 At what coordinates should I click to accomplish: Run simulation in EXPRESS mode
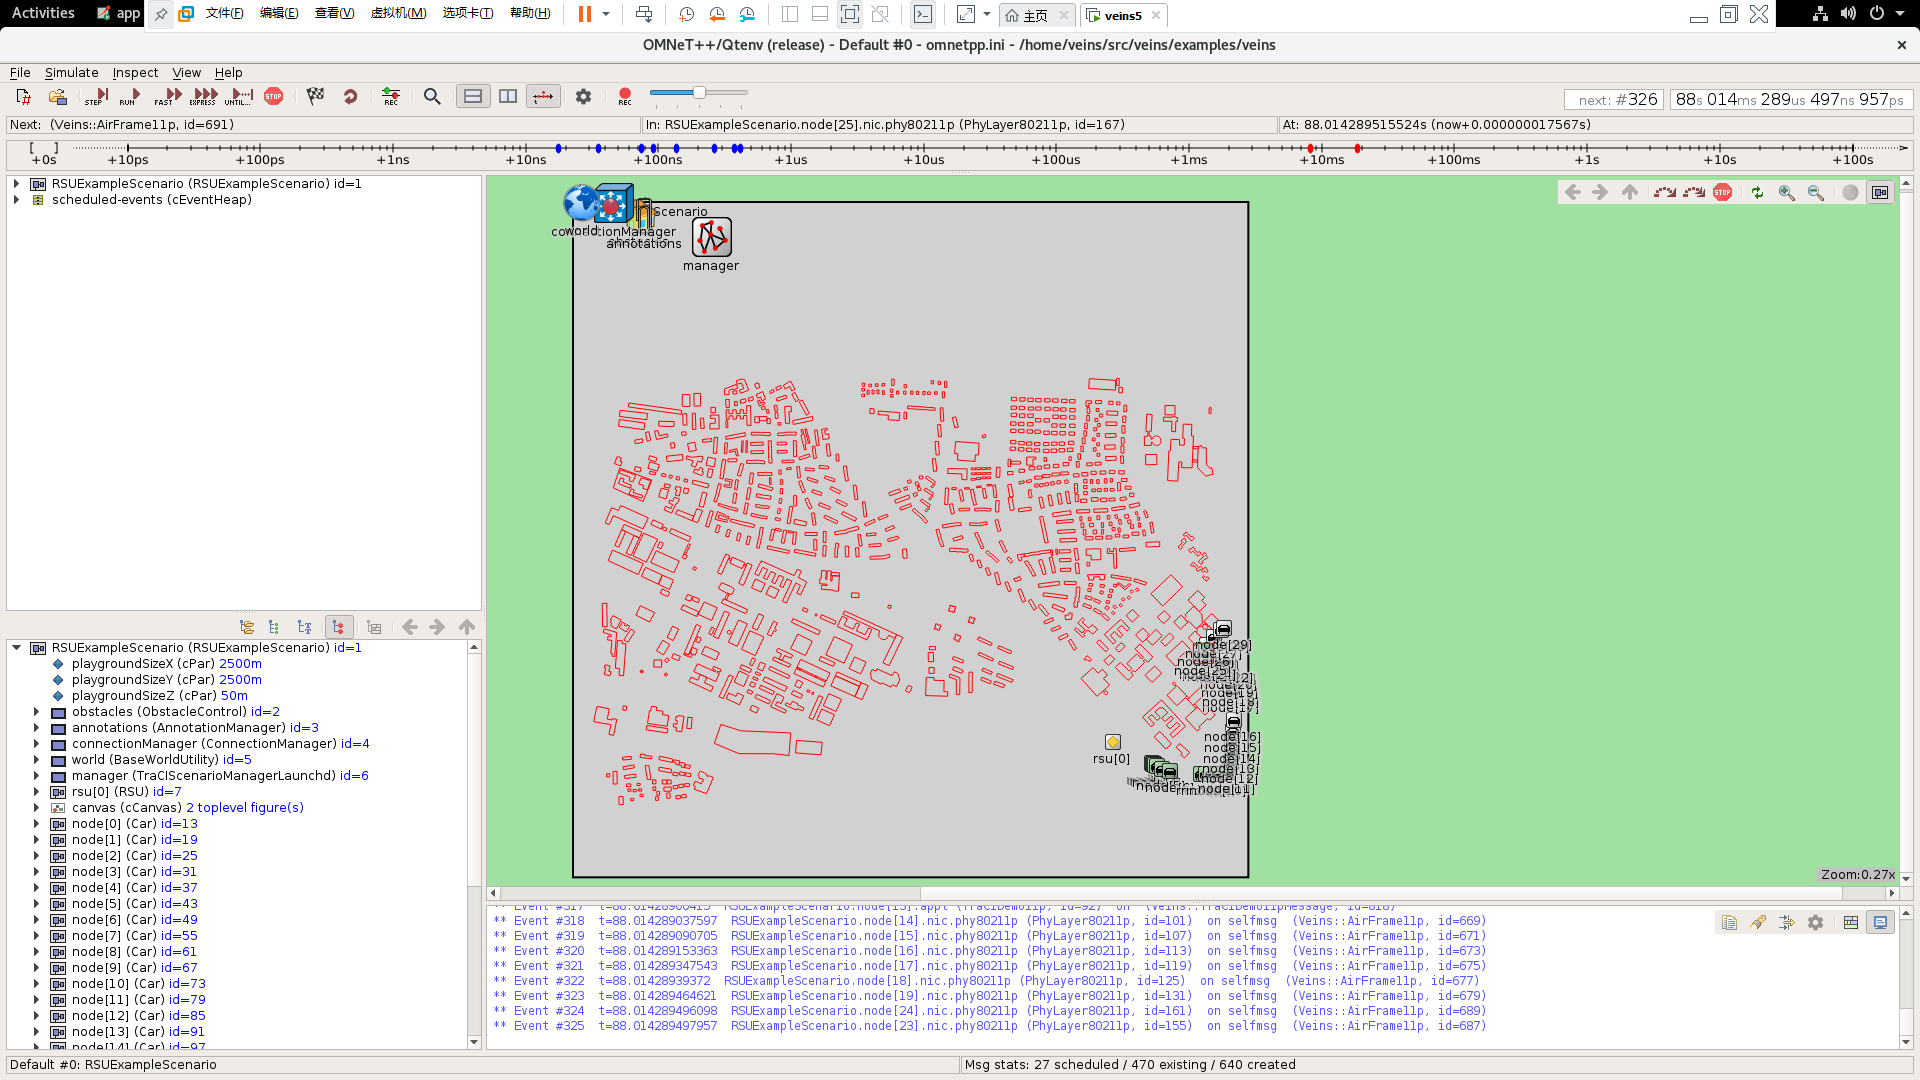tap(204, 96)
